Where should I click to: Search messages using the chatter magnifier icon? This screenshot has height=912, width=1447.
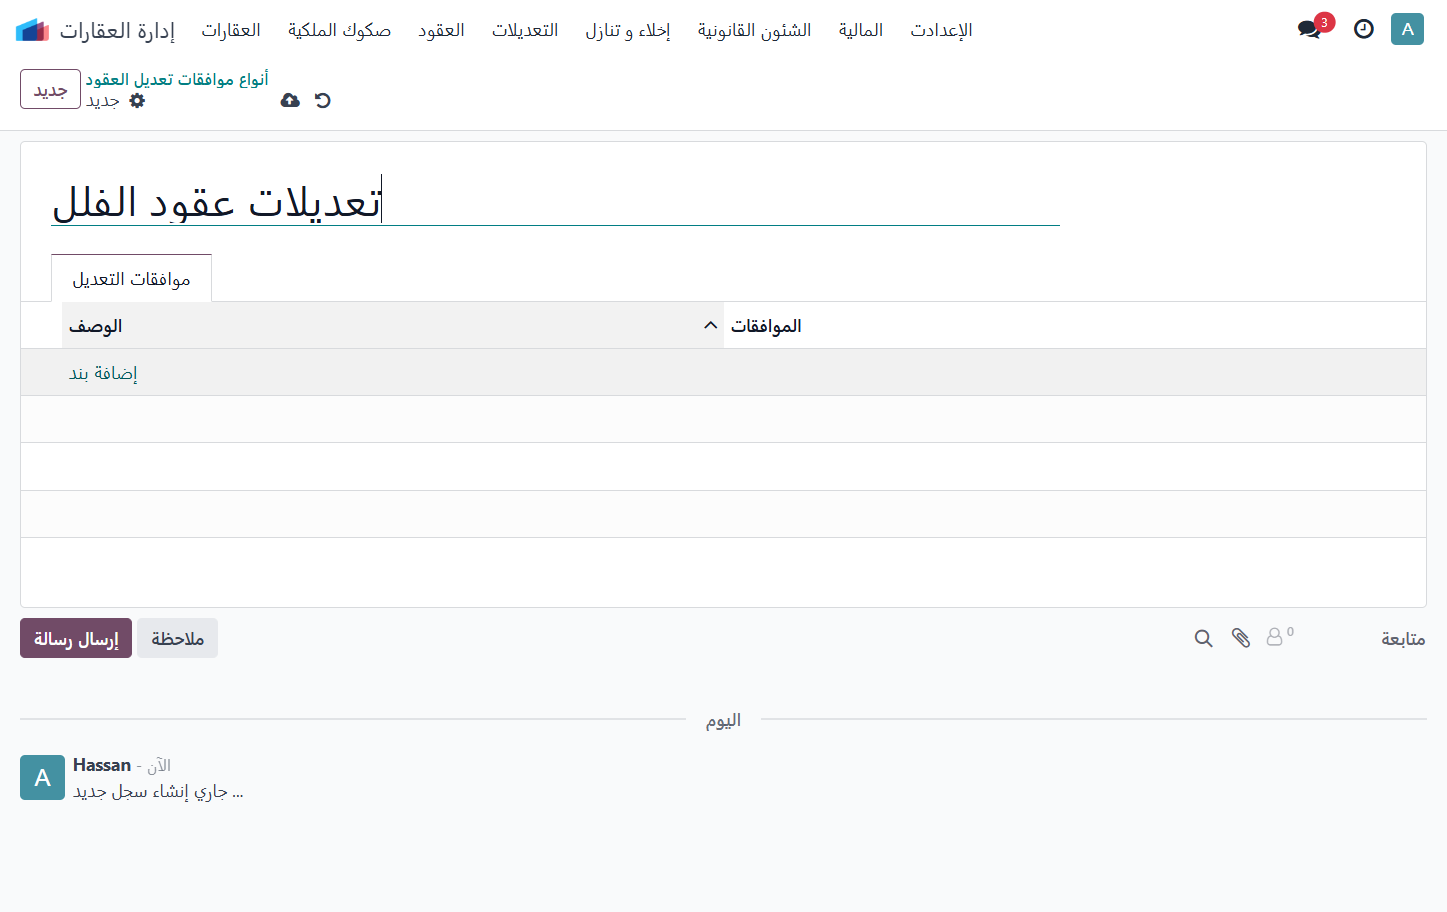point(1204,638)
